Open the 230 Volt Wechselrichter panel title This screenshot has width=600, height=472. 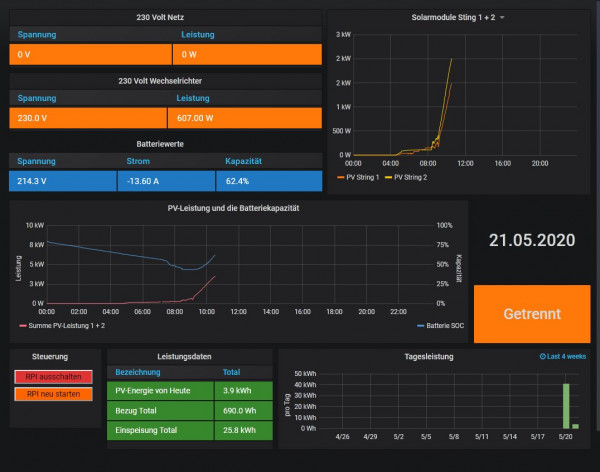165,80
